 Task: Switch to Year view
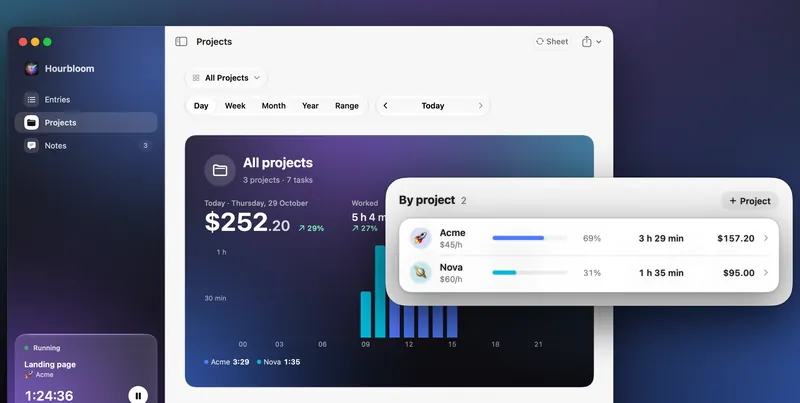click(x=310, y=106)
